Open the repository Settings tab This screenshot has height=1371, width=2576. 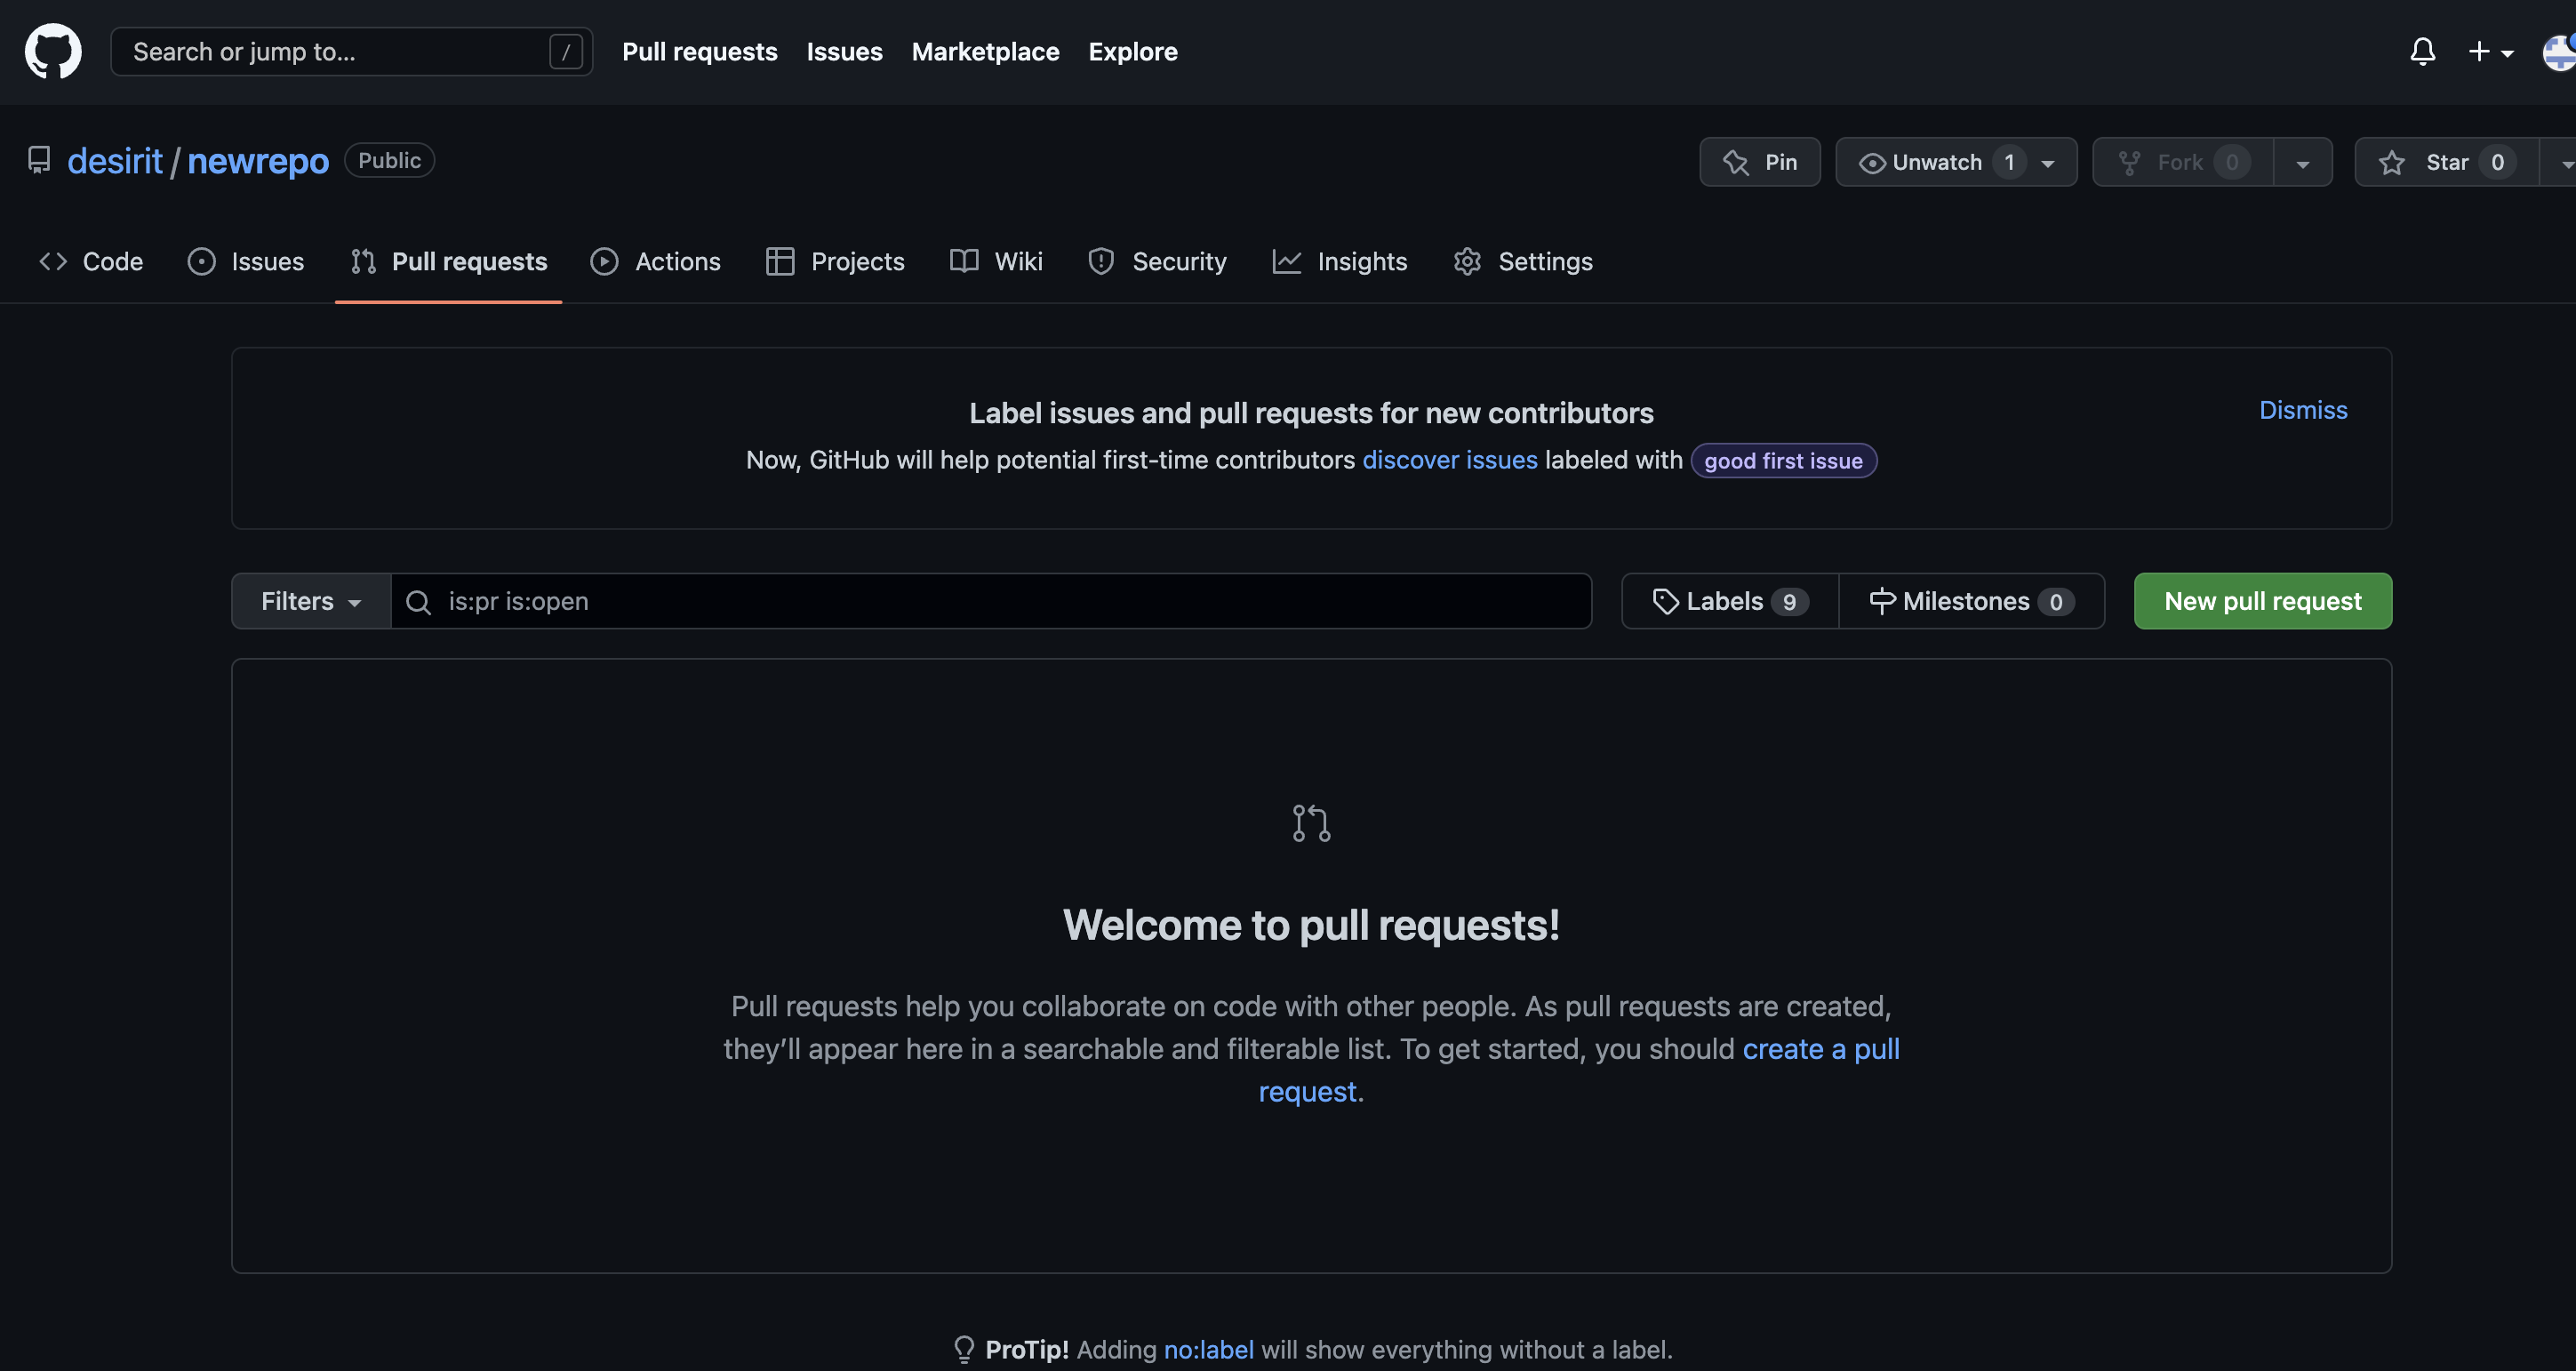pyautogui.click(x=1523, y=261)
